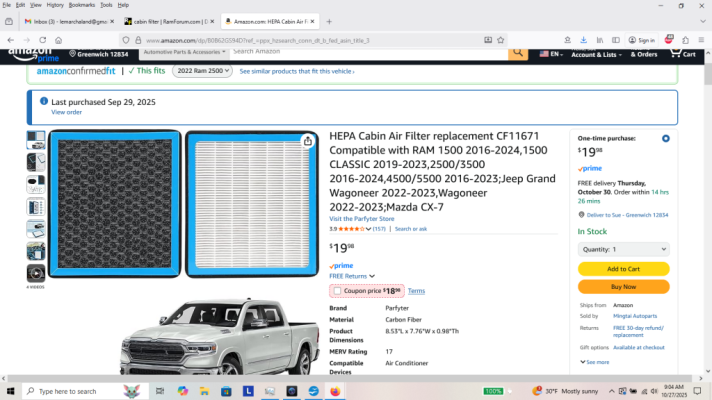
Task: List all tabs with the chevron
Action: point(703,21)
